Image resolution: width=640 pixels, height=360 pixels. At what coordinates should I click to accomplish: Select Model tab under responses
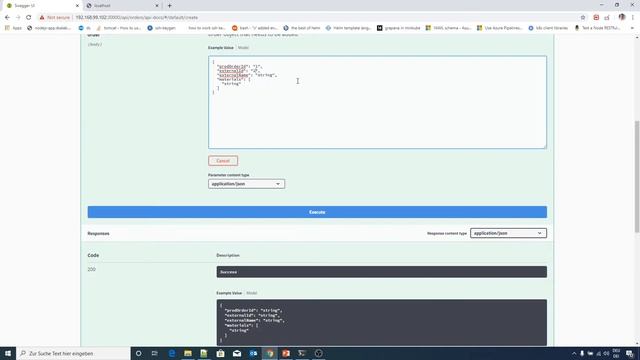252,293
